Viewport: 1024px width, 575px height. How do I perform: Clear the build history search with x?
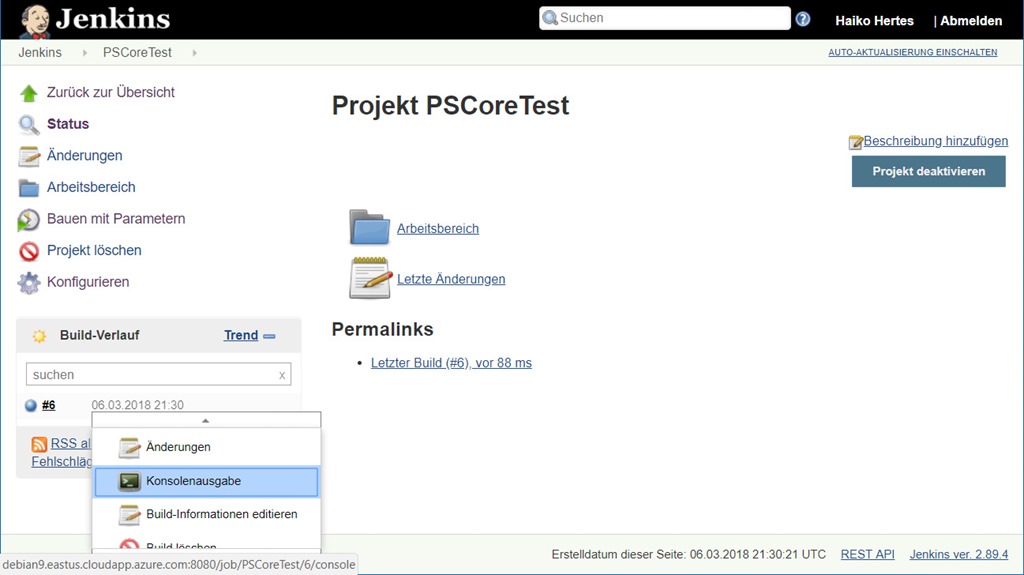click(x=282, y=375)
